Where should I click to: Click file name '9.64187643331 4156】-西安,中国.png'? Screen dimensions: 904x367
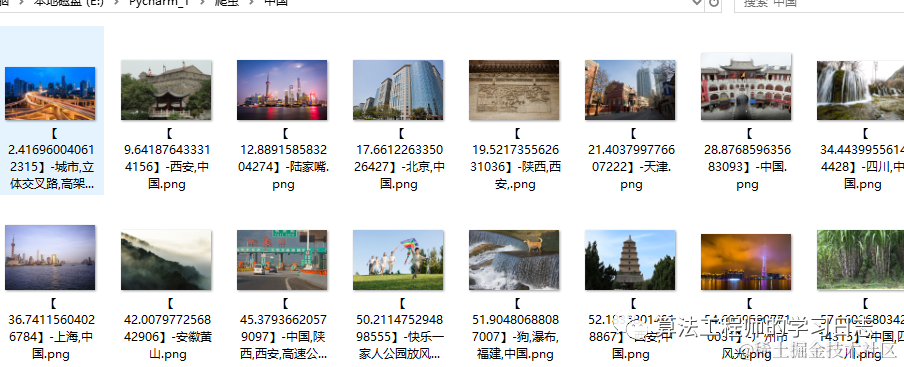point(168,159)
